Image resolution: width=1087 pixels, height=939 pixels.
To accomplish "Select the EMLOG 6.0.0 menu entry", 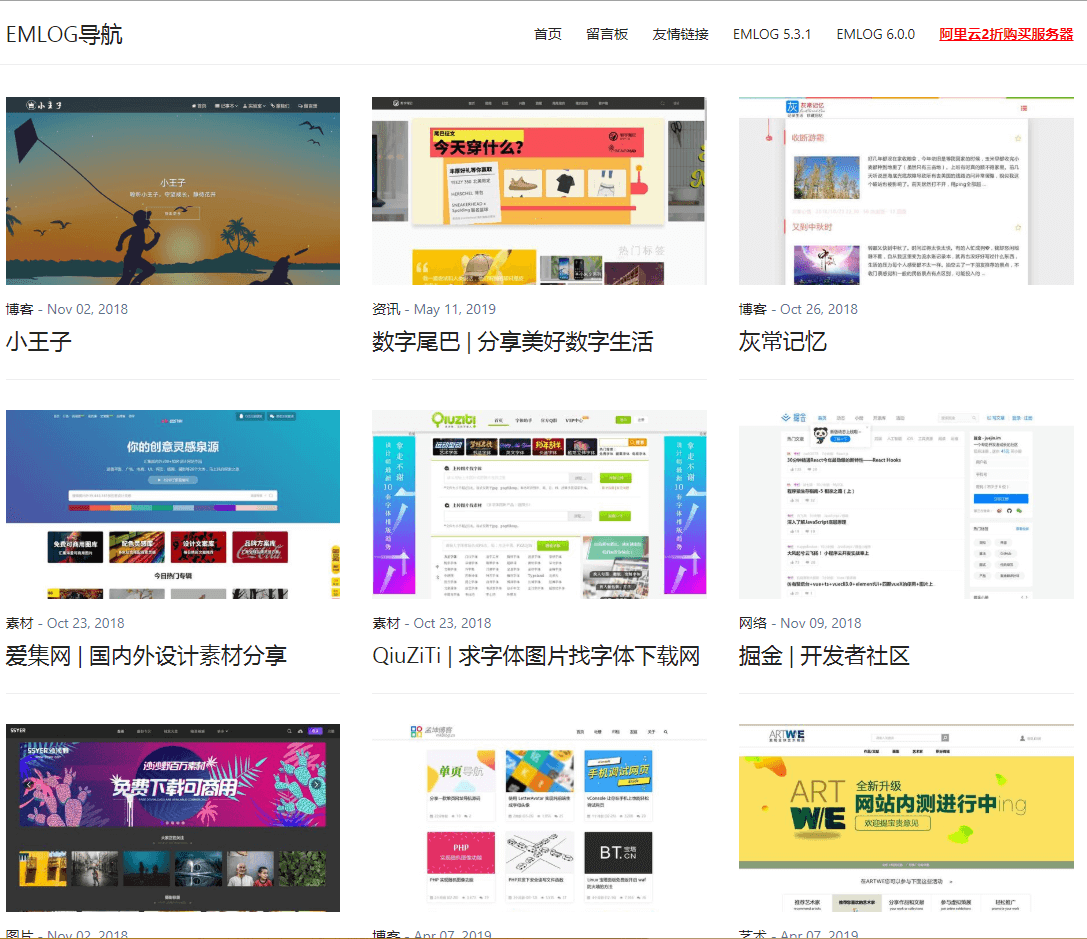I will click(x=875, y=33).
